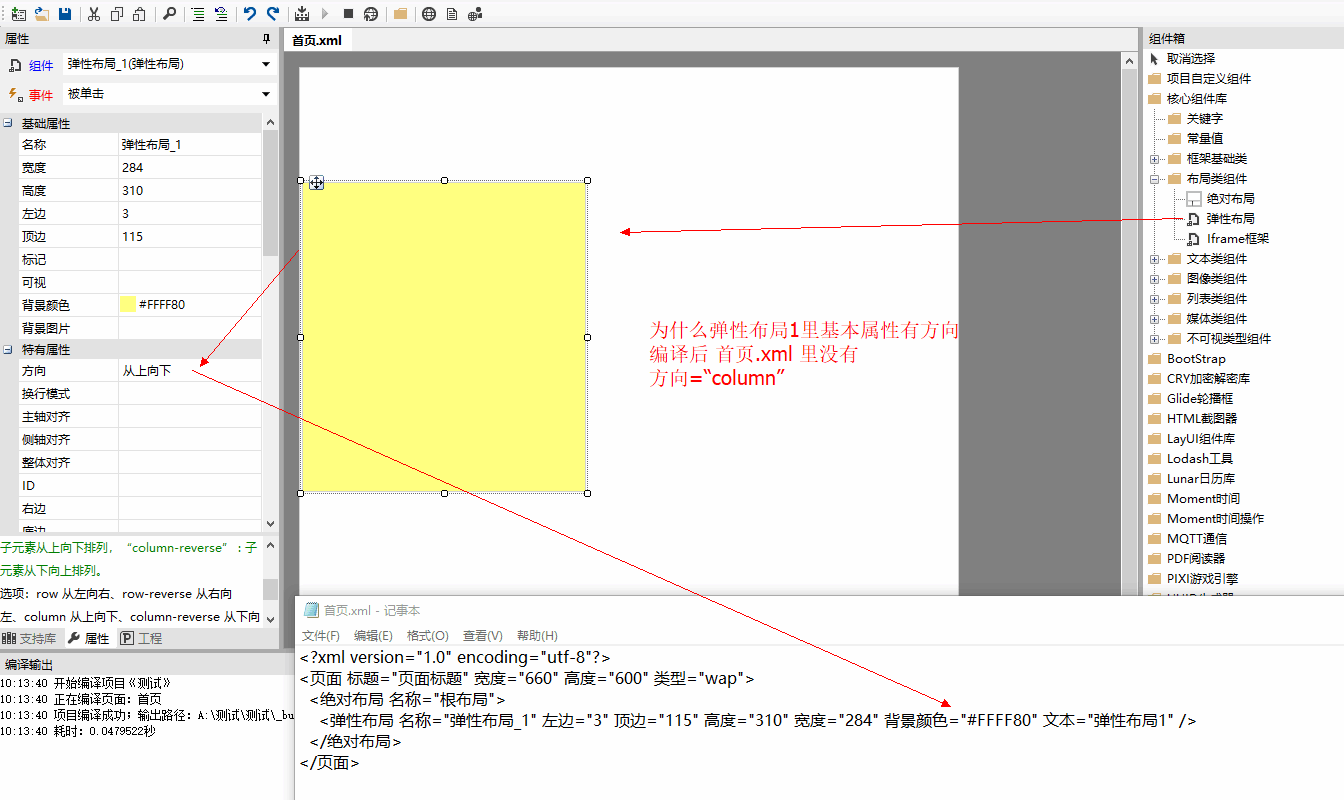1344x800 pixels.
Task: Collapse the 基础属性 property group
Action: [8, 123]
